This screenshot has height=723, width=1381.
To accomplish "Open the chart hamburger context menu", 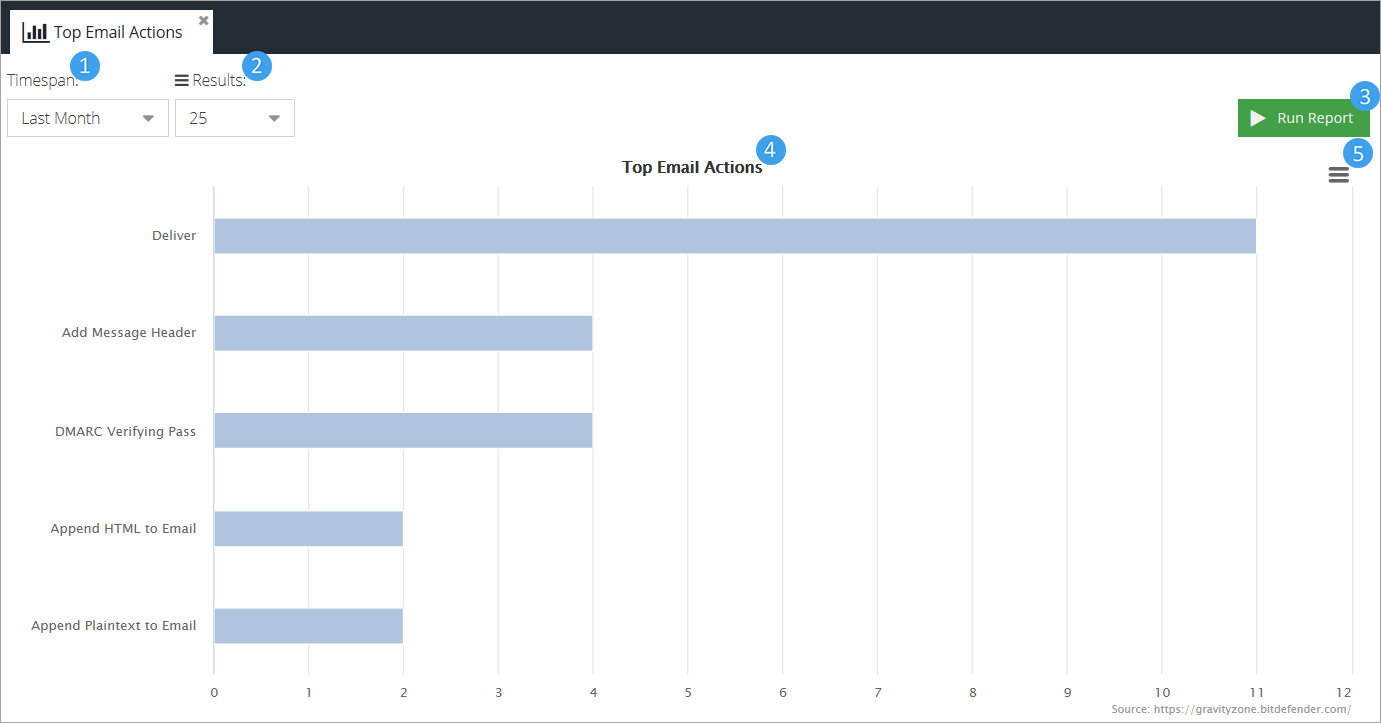I will [x=1338, y=175].
